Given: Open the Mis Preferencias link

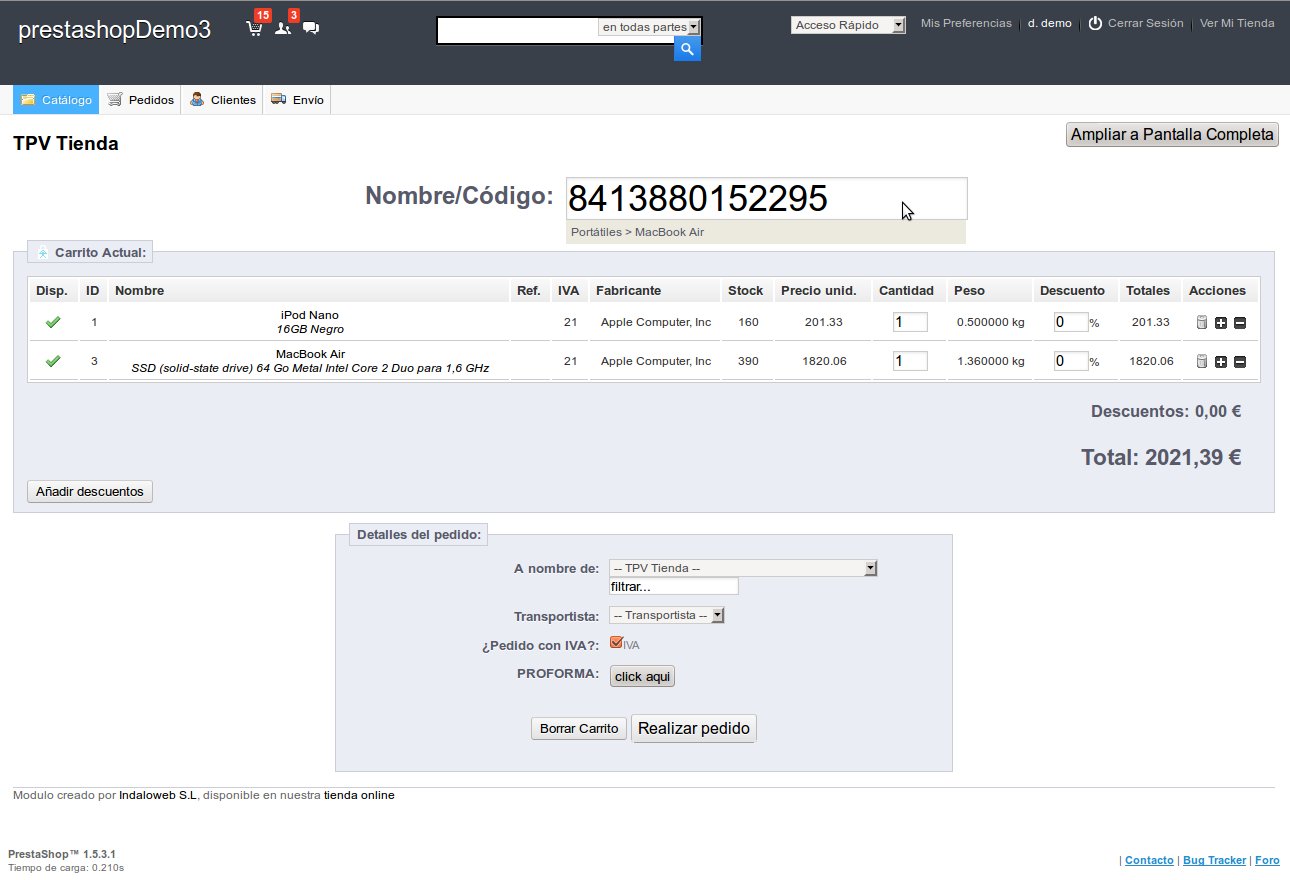Looking at the screenshot, I should 966,23.
